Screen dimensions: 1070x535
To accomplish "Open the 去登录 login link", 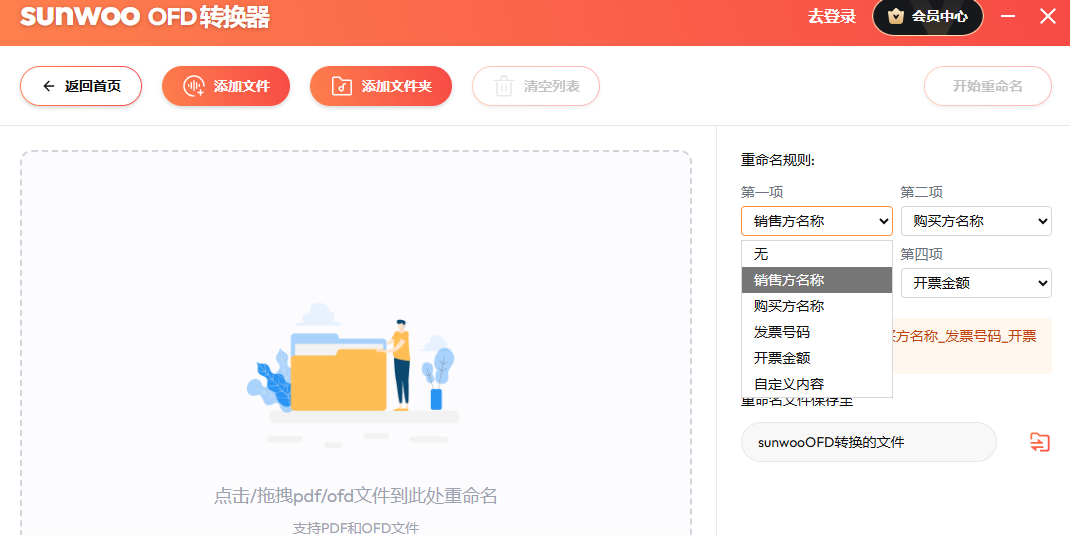I will click(x=831, y=17).
